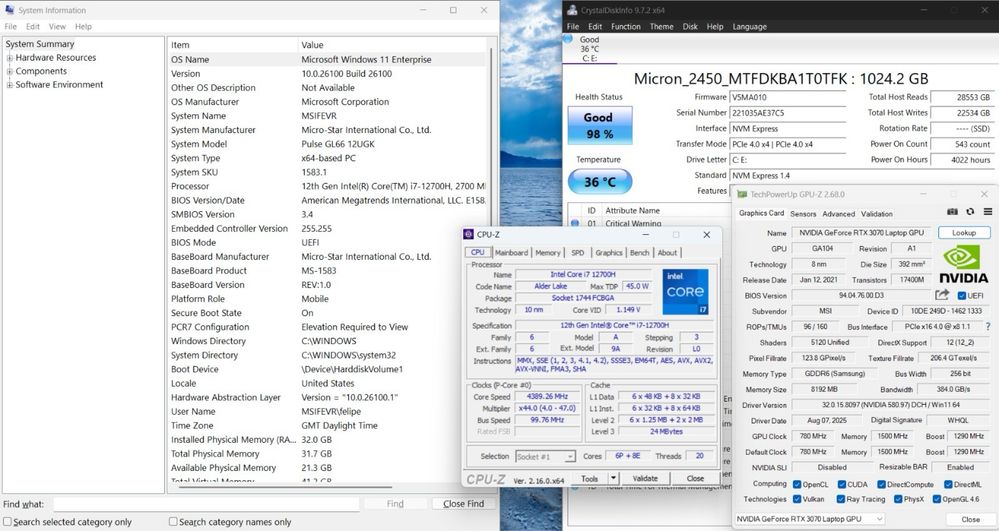The height and width of the screenshot is (531, 999).
Task: Toggle the CUDA checkbox
Action: tap(842, 484)
